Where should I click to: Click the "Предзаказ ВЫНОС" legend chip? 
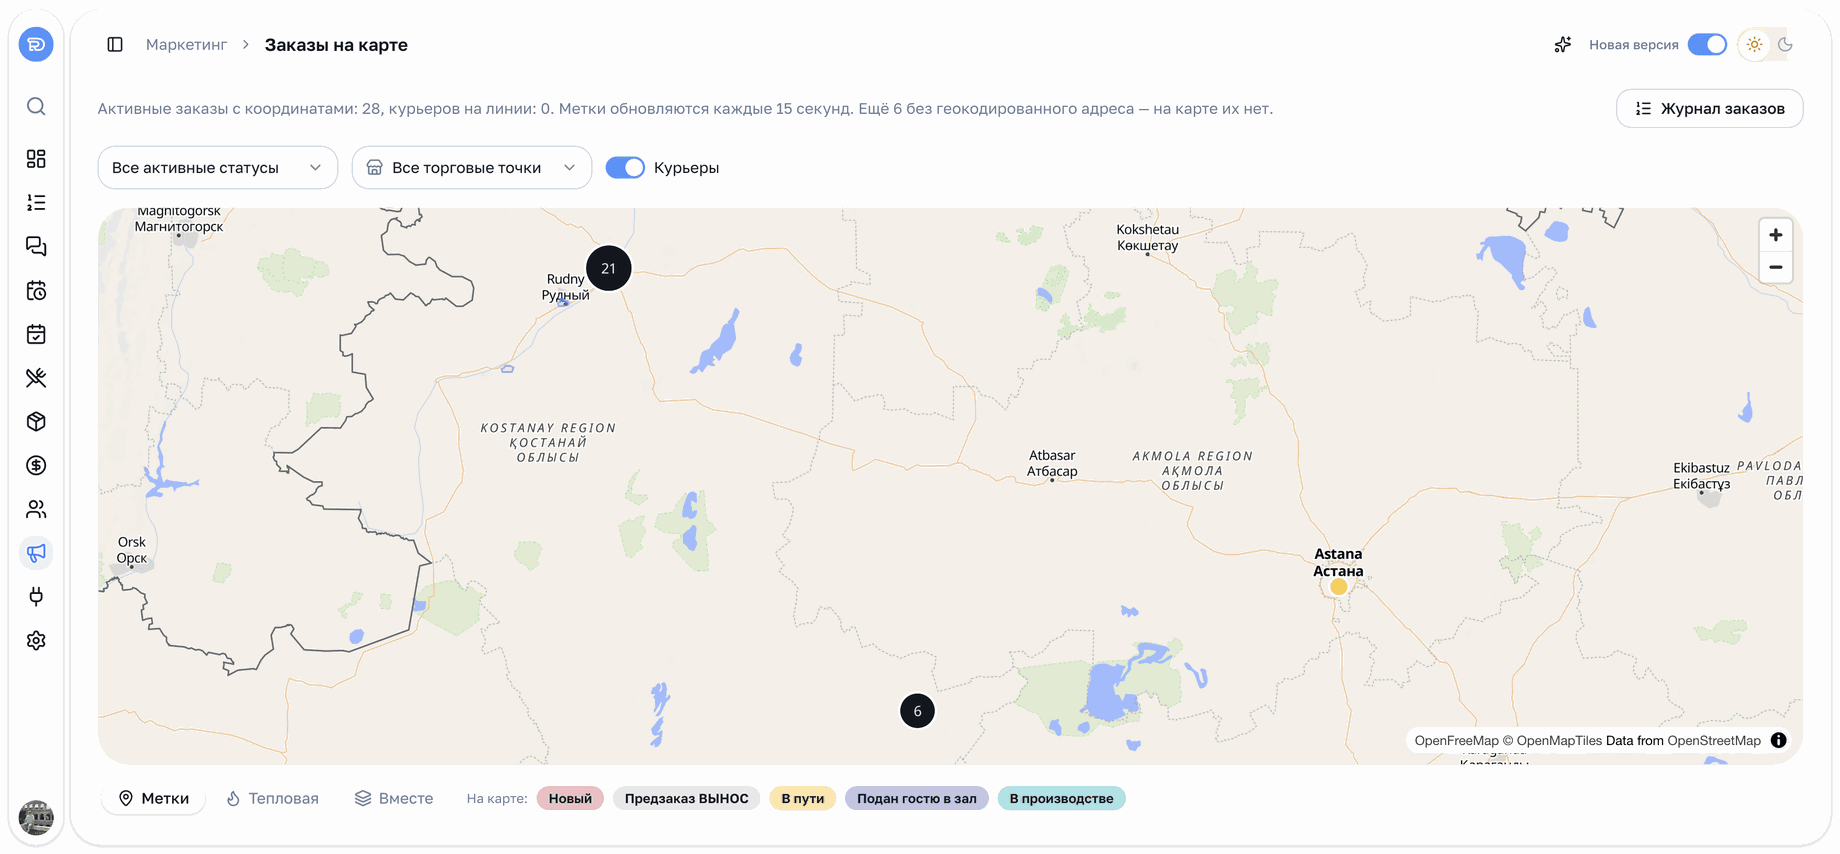686,798
